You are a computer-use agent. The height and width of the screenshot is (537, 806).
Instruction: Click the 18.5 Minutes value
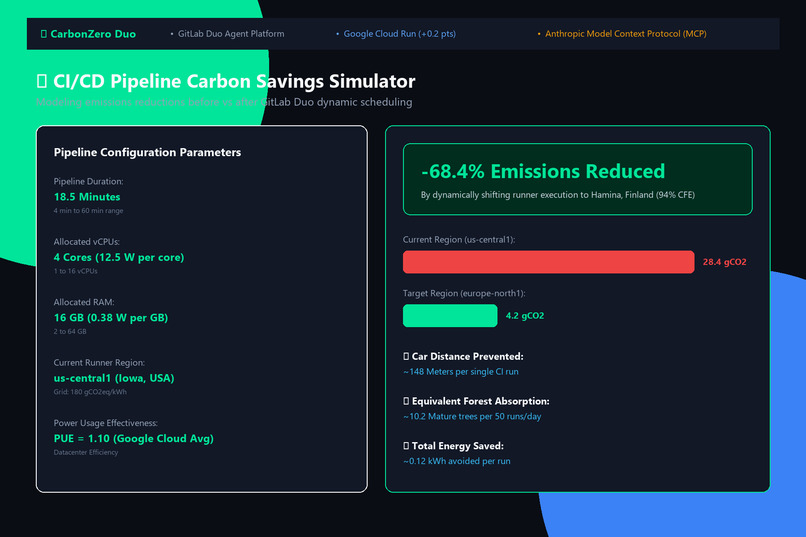[87, 197]
